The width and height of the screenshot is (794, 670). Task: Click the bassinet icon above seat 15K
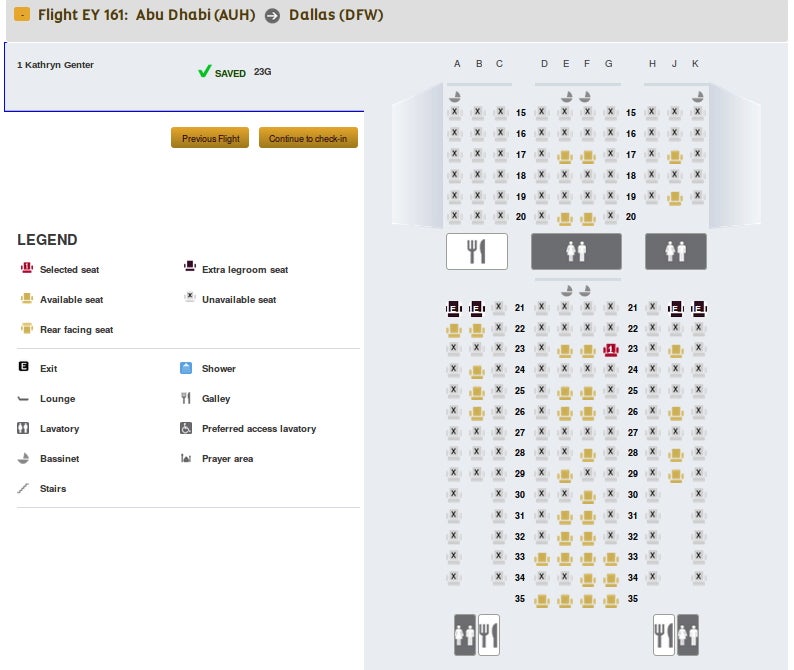(x=698, y=96)
